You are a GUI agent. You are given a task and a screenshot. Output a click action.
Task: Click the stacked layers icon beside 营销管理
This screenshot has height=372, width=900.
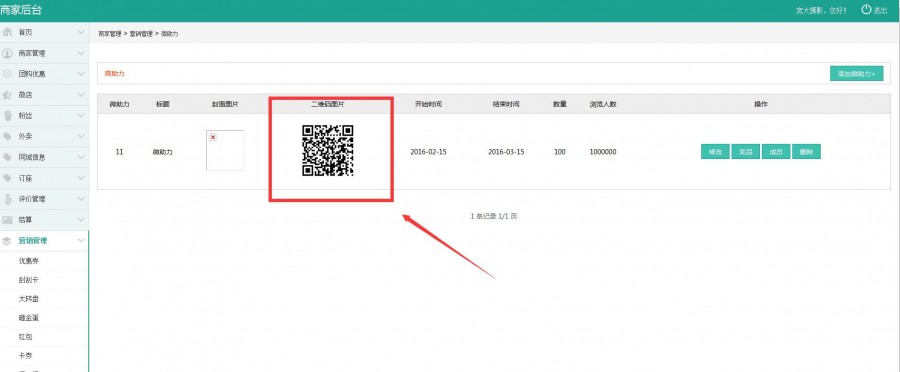[x=7, y=241]
